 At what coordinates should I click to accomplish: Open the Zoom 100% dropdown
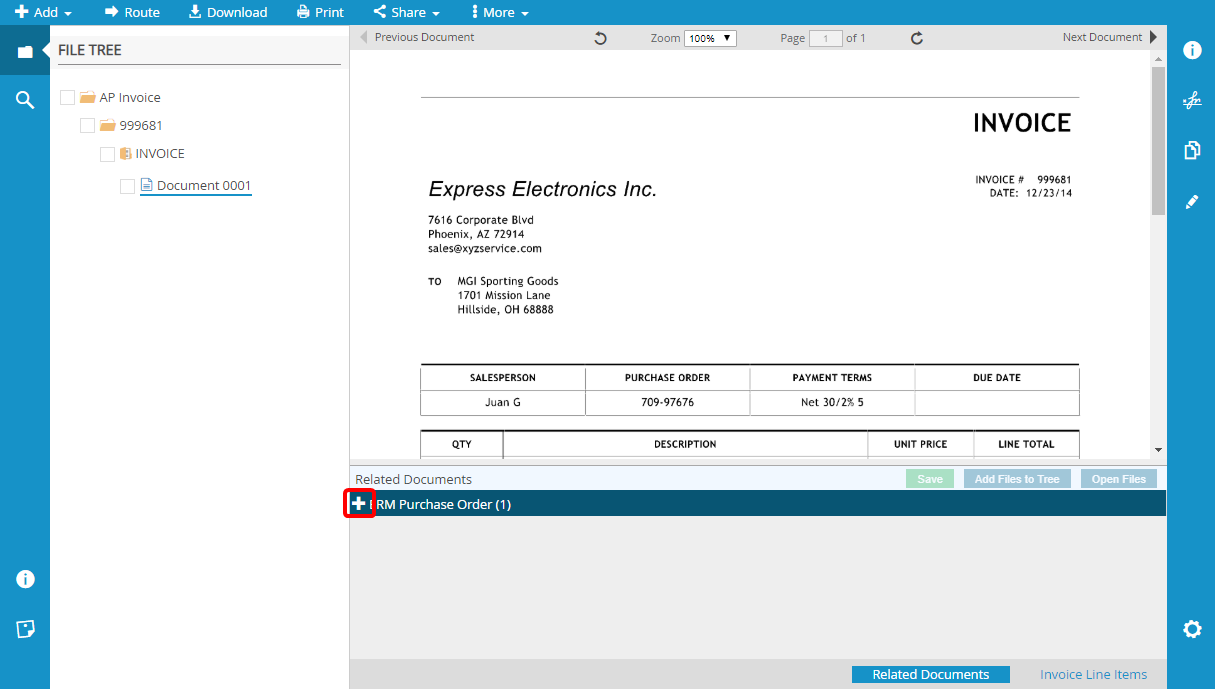[x=710, y=38]
